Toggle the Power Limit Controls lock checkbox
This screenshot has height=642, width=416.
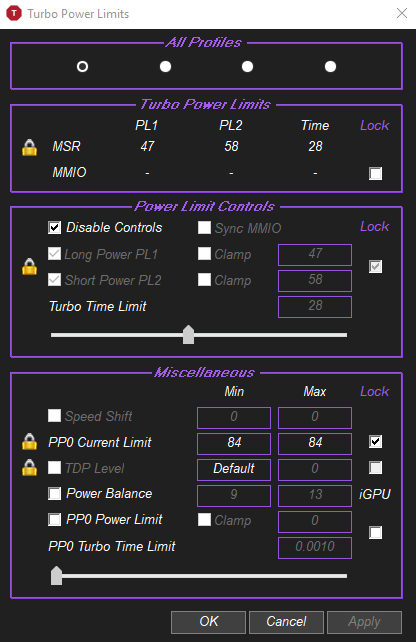tap(375, 267)
